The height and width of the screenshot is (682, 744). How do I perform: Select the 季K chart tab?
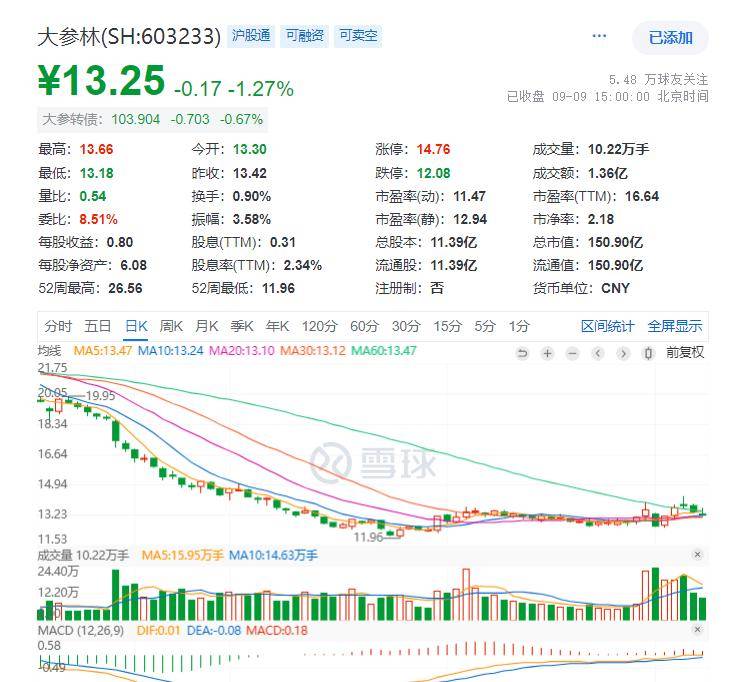pyautogui.click(x=242, y=327)
